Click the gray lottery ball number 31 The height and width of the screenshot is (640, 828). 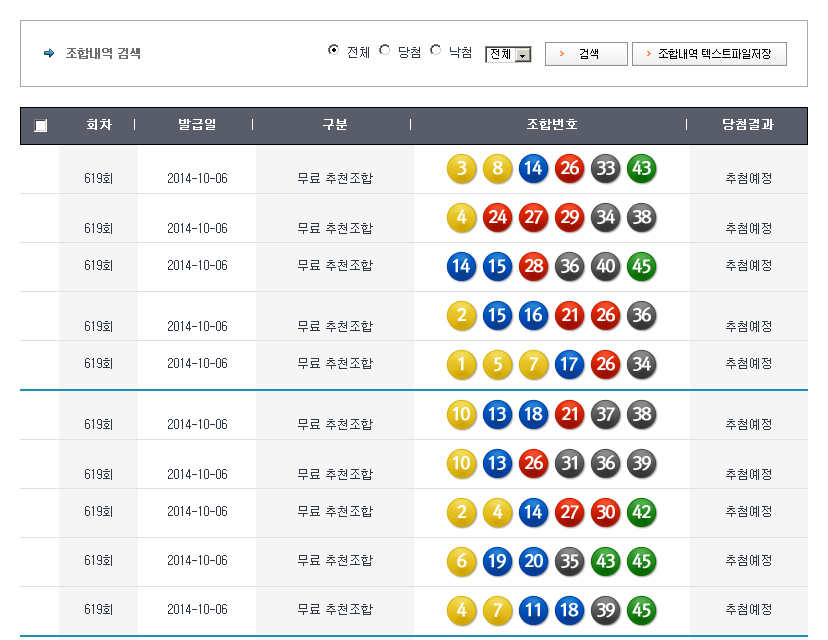[569, 463]
